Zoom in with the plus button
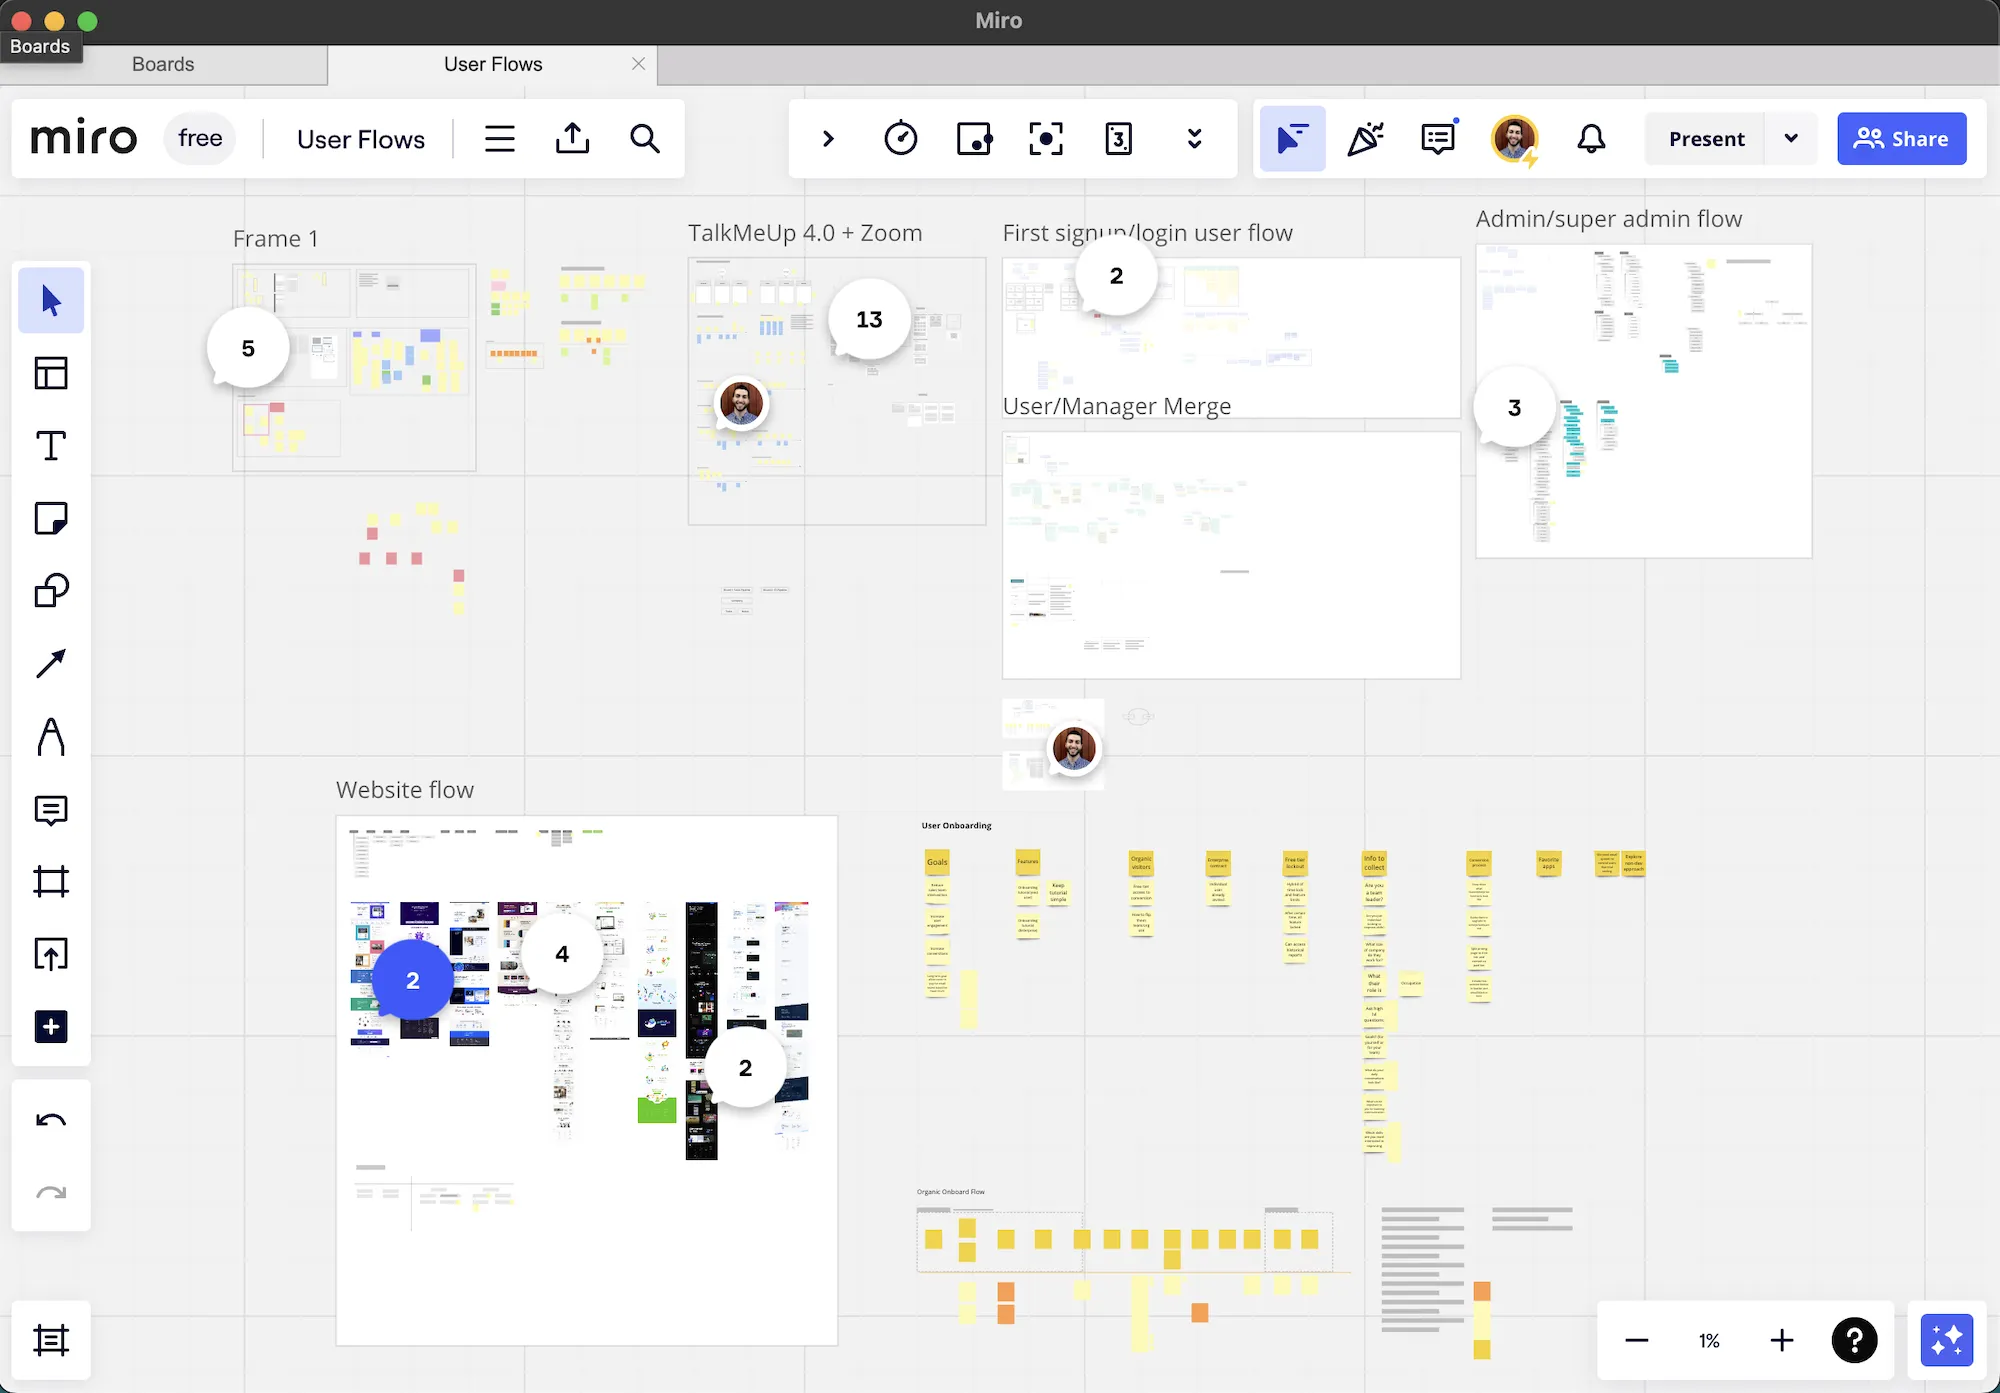Screen dimensions: 2000x1393 1781,1340
